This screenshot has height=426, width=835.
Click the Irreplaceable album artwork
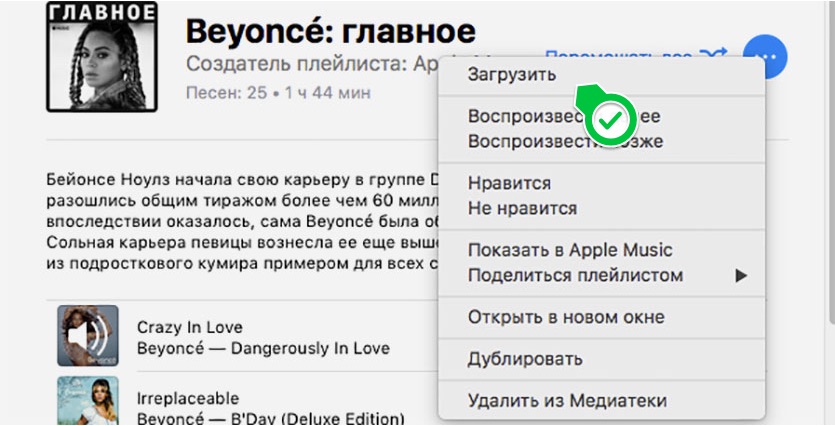pos(87,400)
